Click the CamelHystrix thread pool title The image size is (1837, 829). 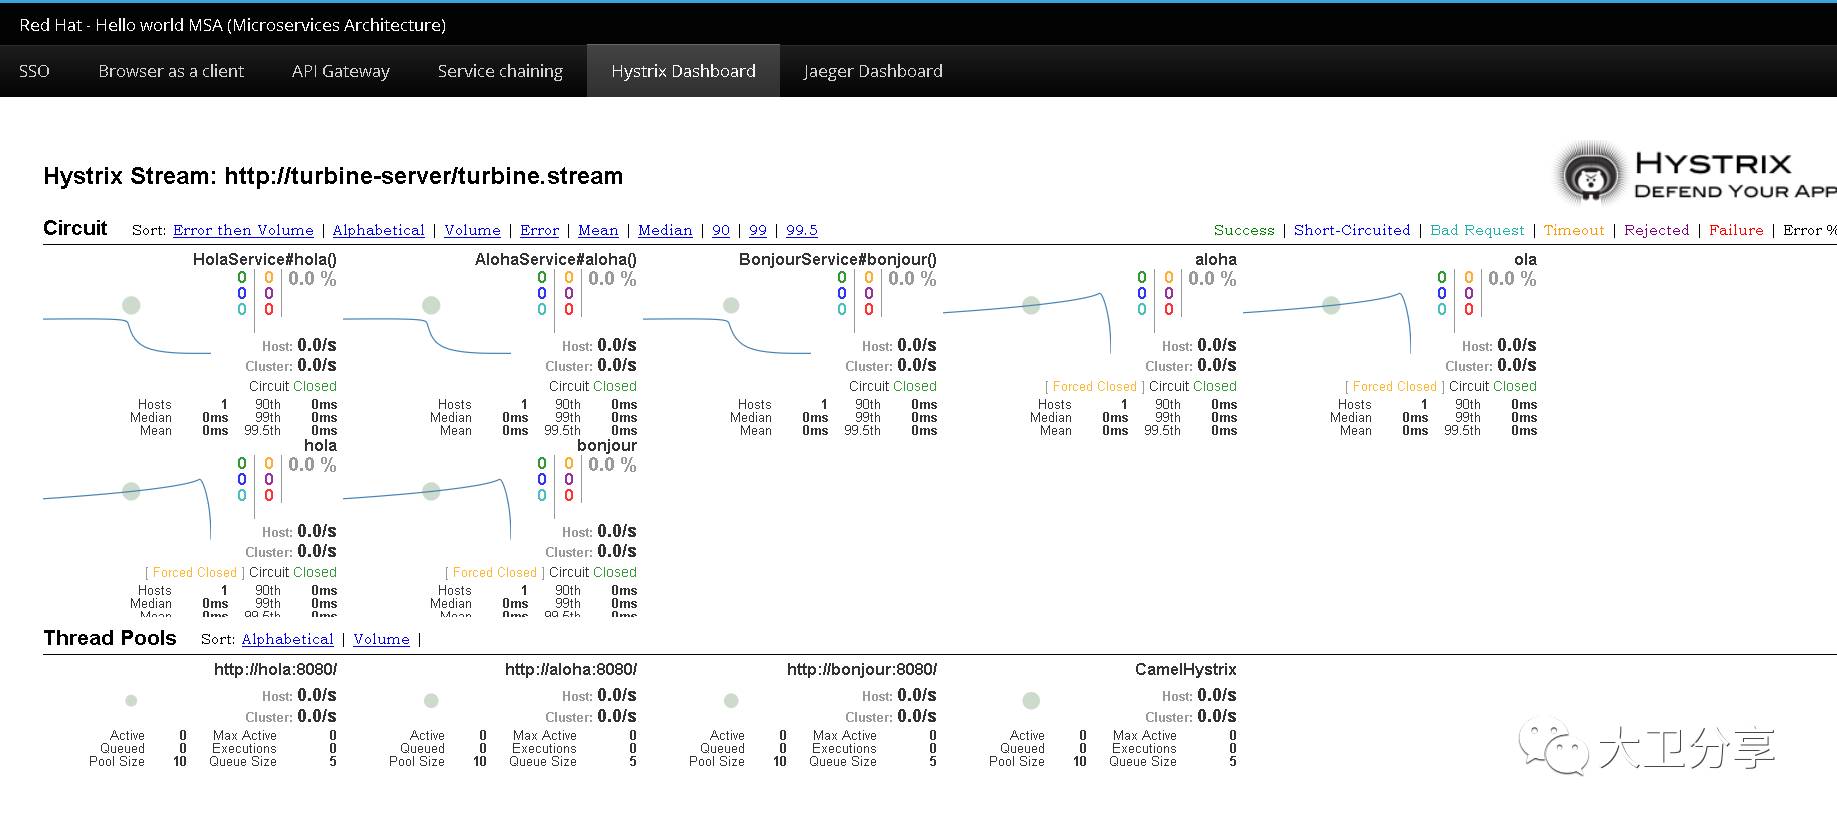click(1186, 669)
